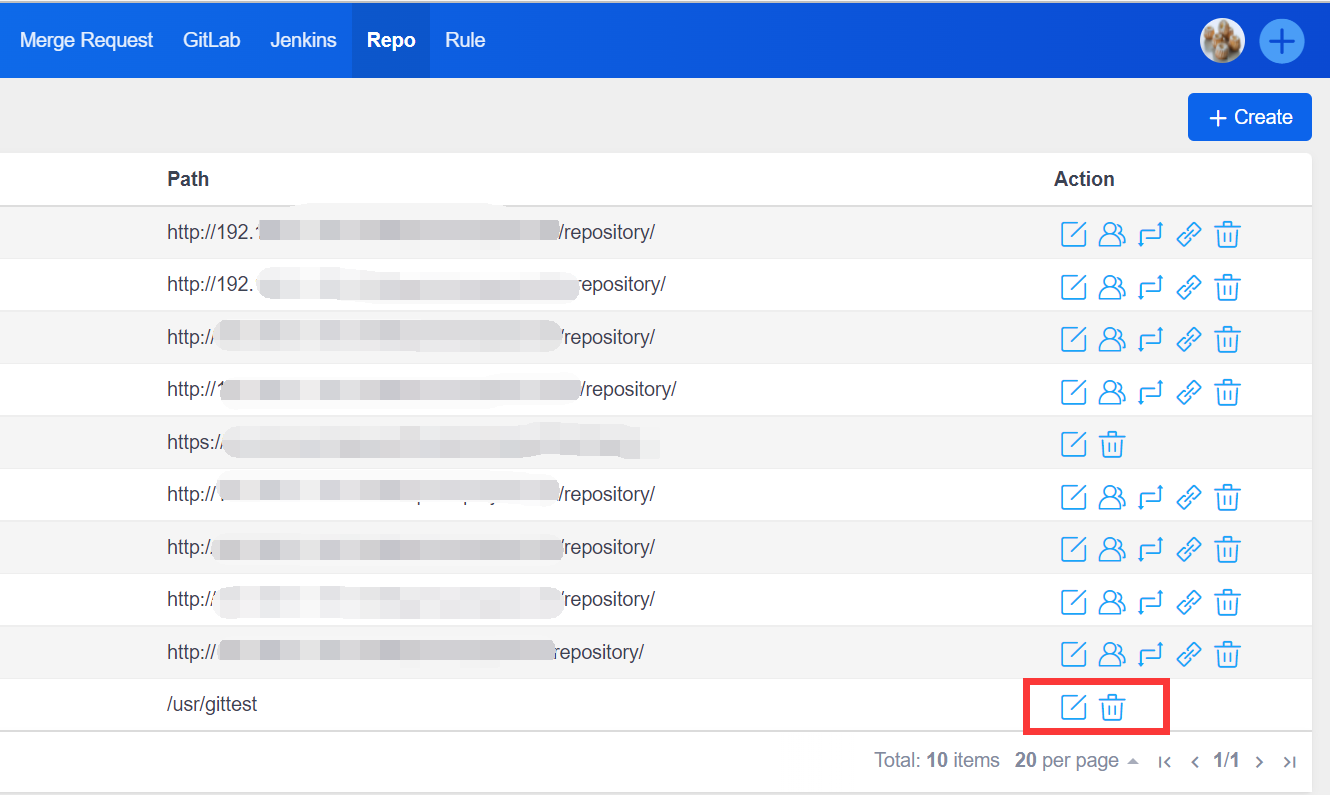Click sync arrows icon in first row
Viewport: 1330px width, 795px height.
point(1150,234)
